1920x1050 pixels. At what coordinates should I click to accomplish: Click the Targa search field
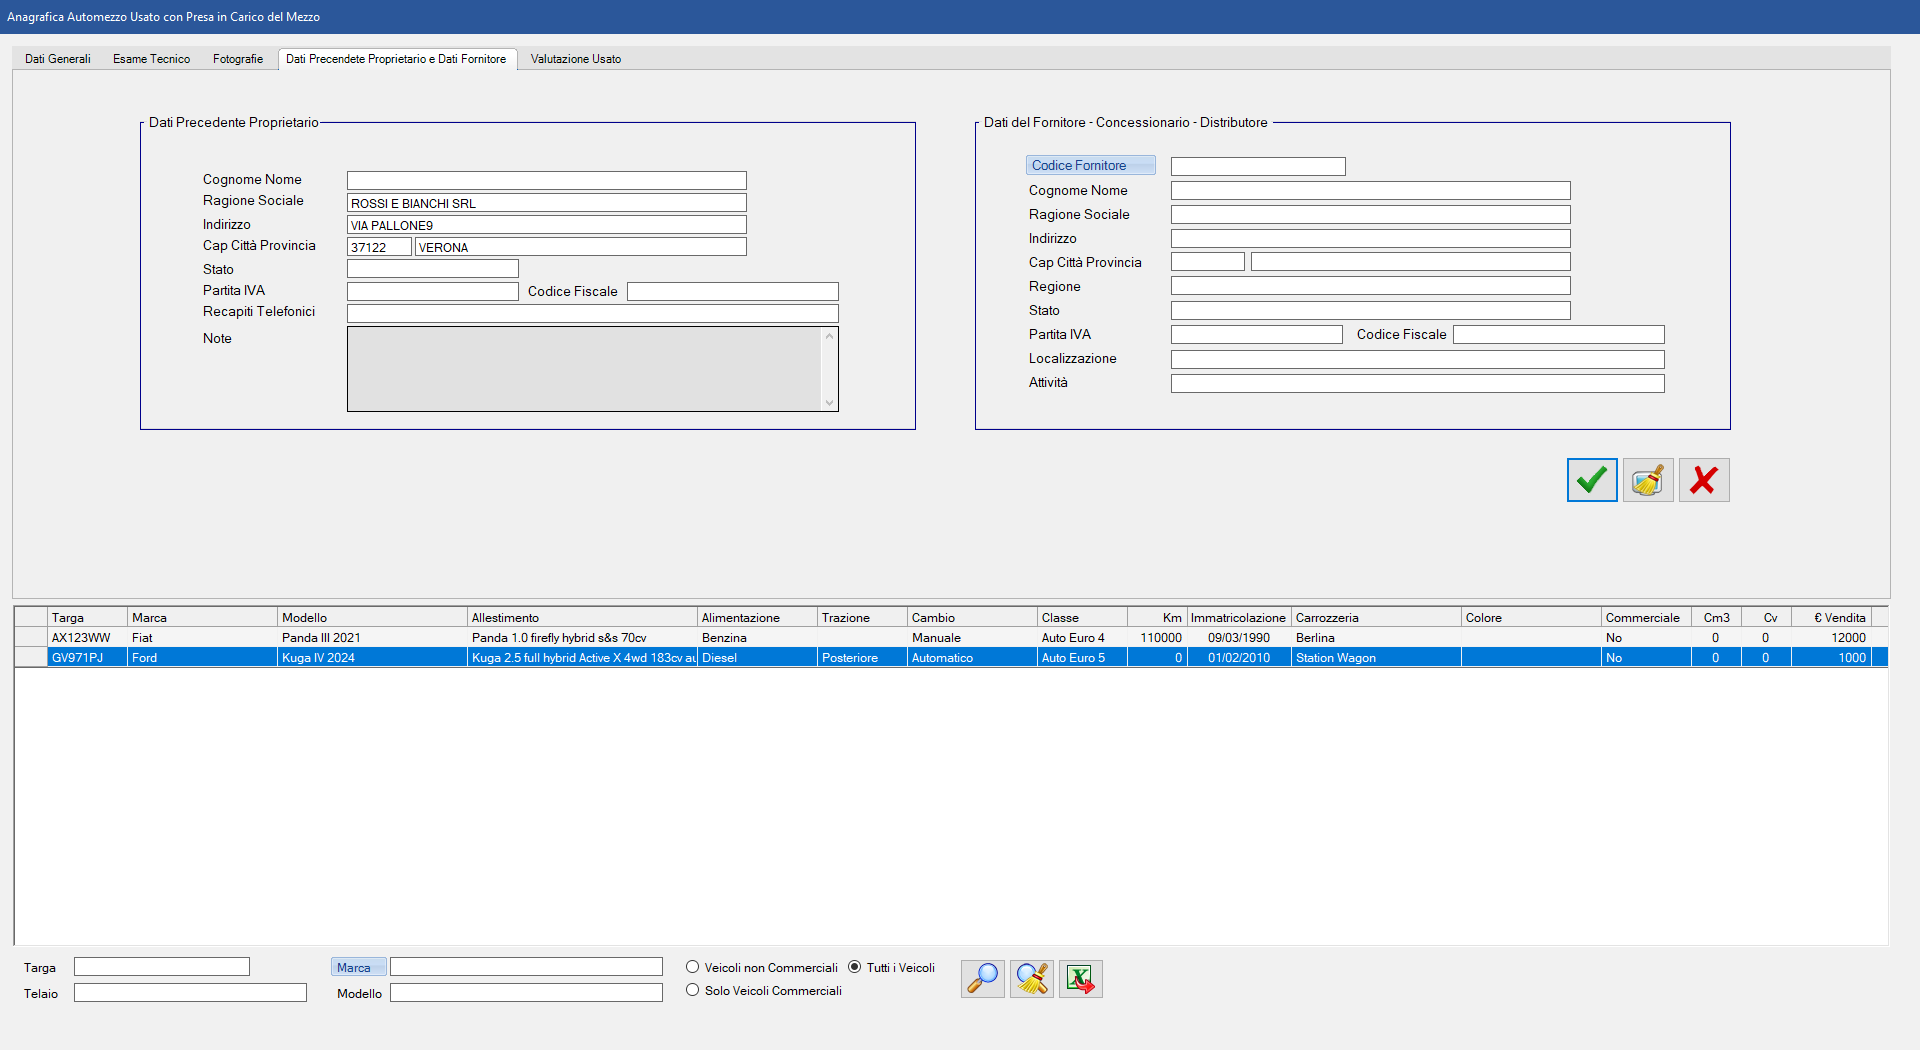161,967
